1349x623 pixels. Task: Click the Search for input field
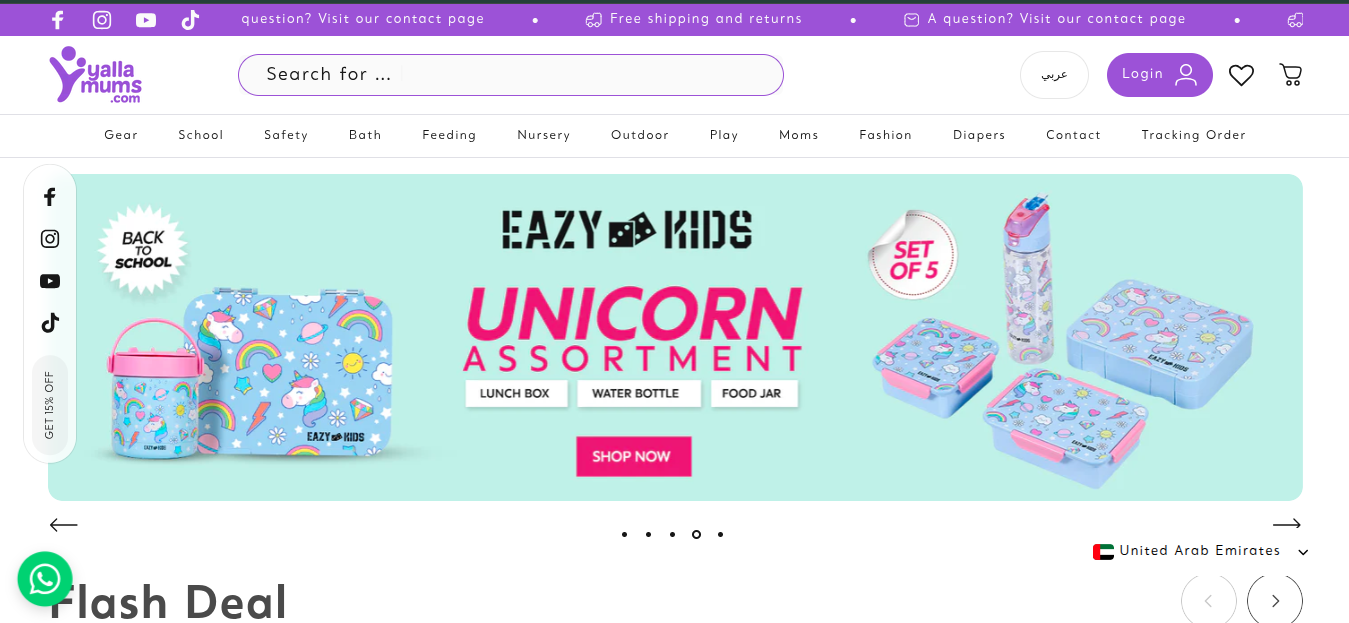click(510, 75)
